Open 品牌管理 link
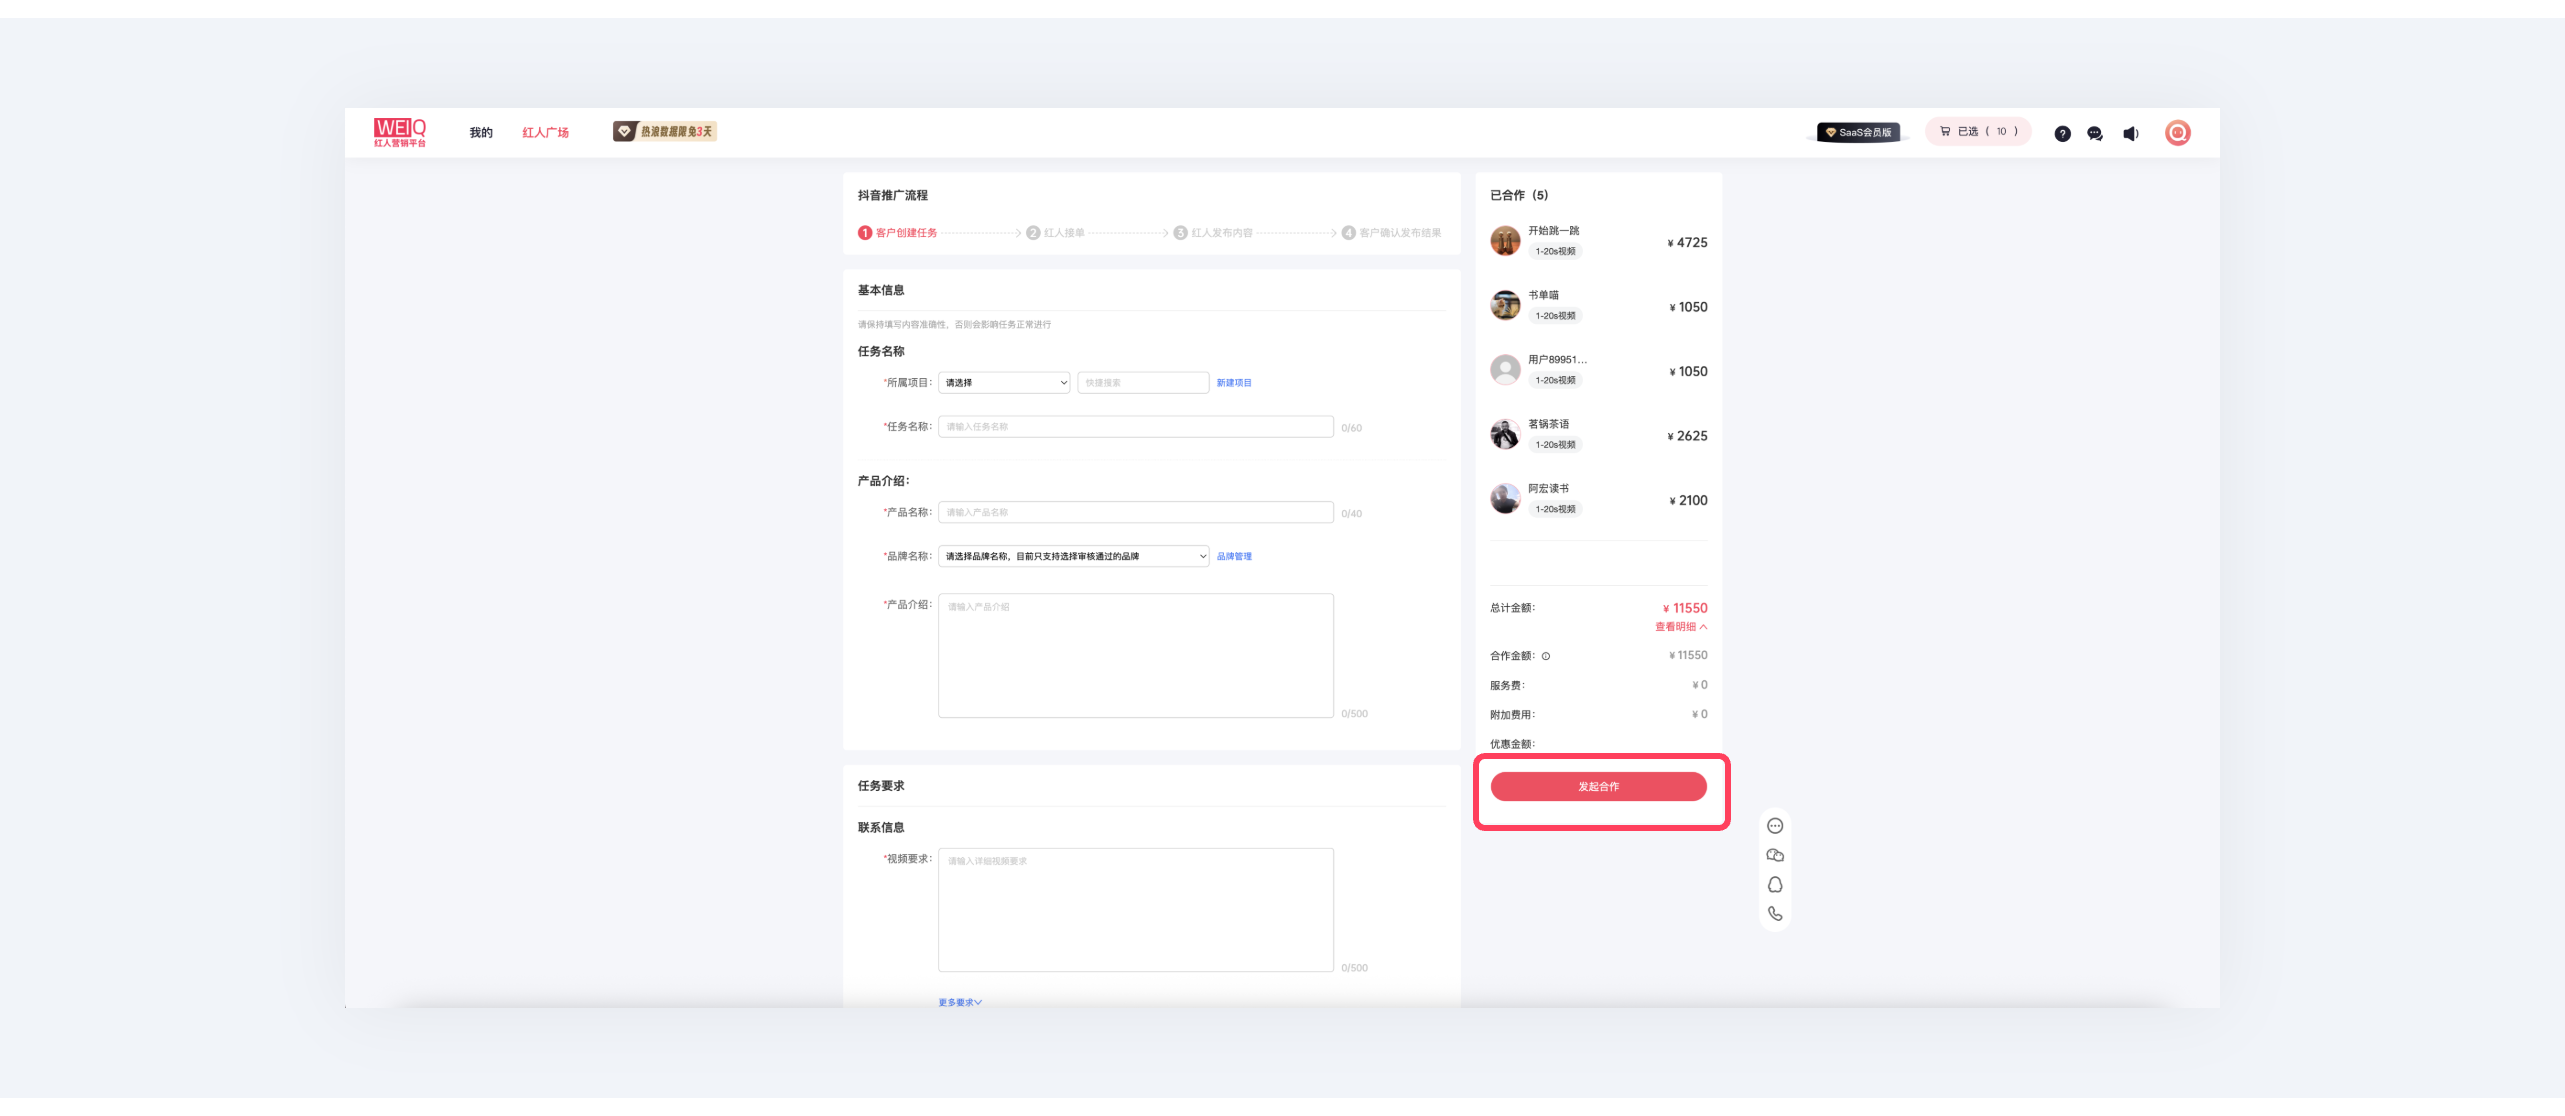Image resolution: width=2565 pixels, height=1116 pixels. 1234,556
